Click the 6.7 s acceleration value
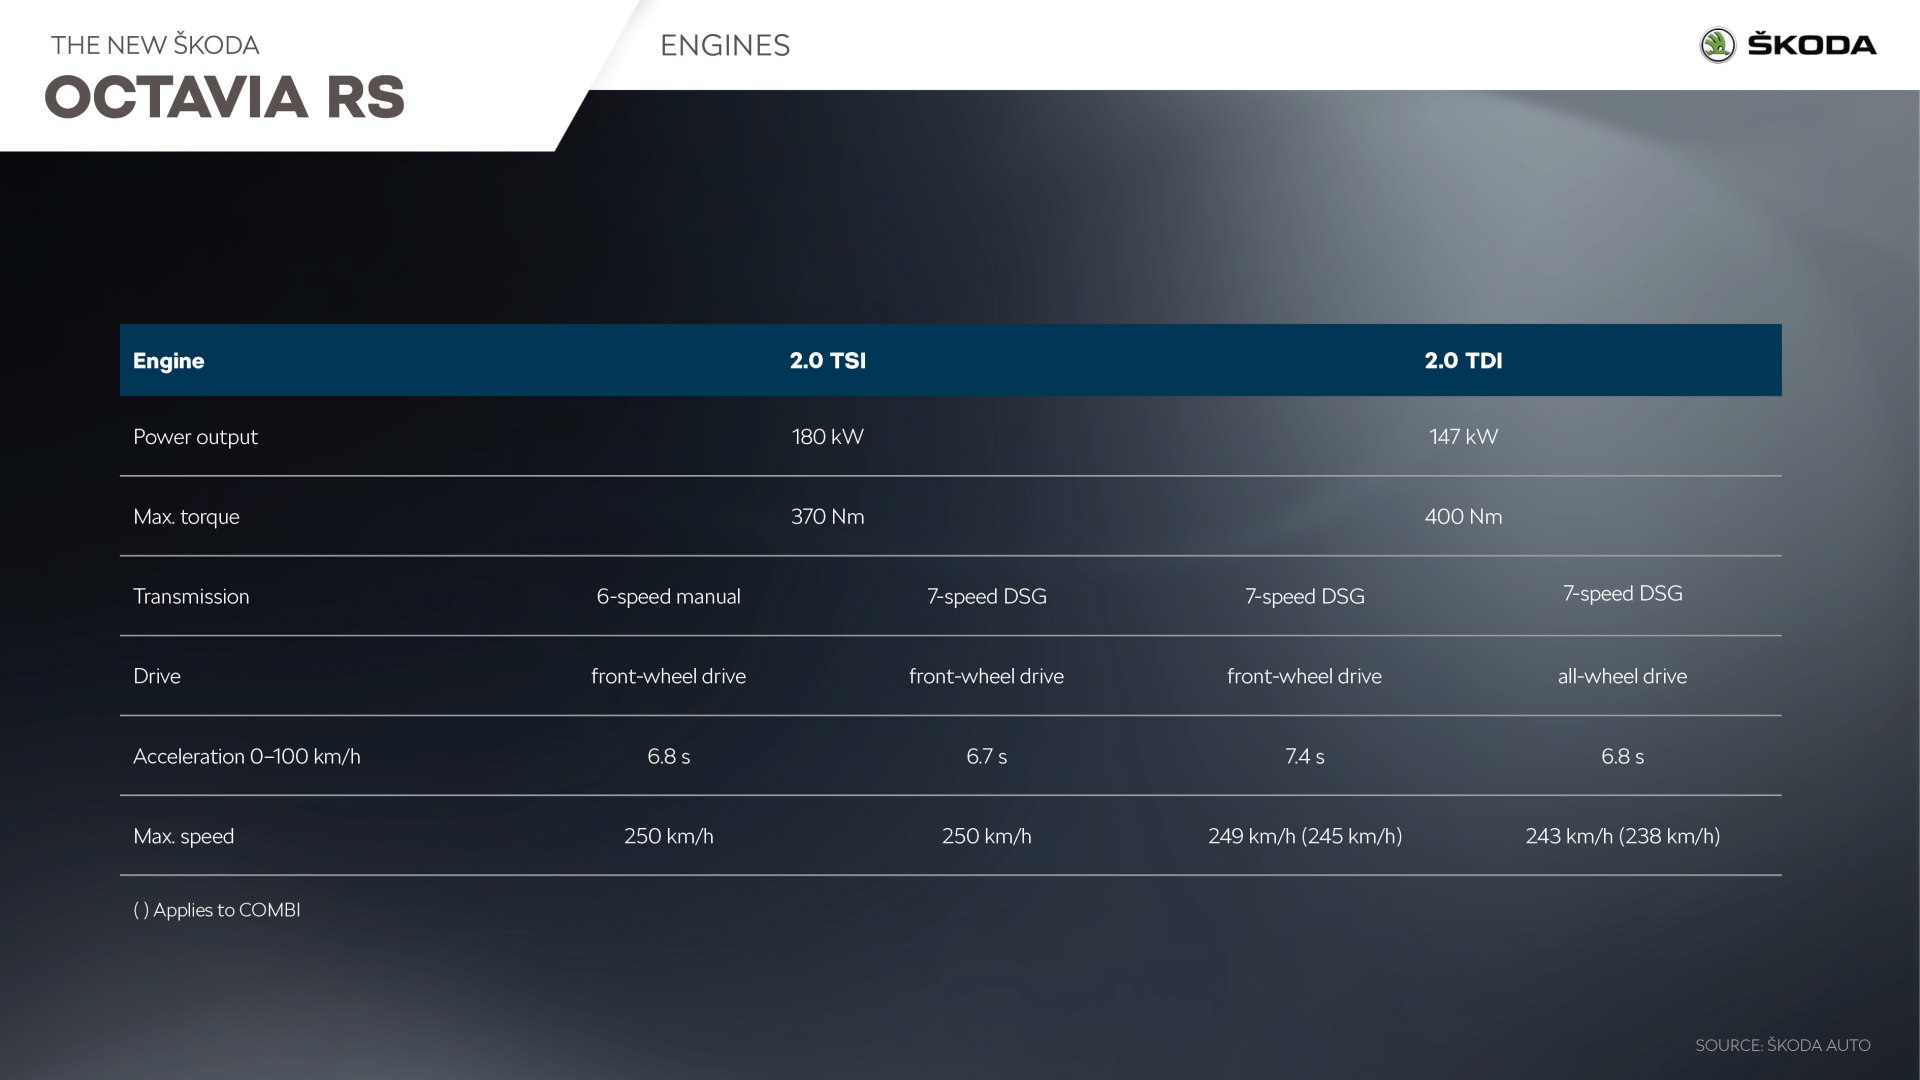This screenshot has width=1920, height=1080. (986, 757)
